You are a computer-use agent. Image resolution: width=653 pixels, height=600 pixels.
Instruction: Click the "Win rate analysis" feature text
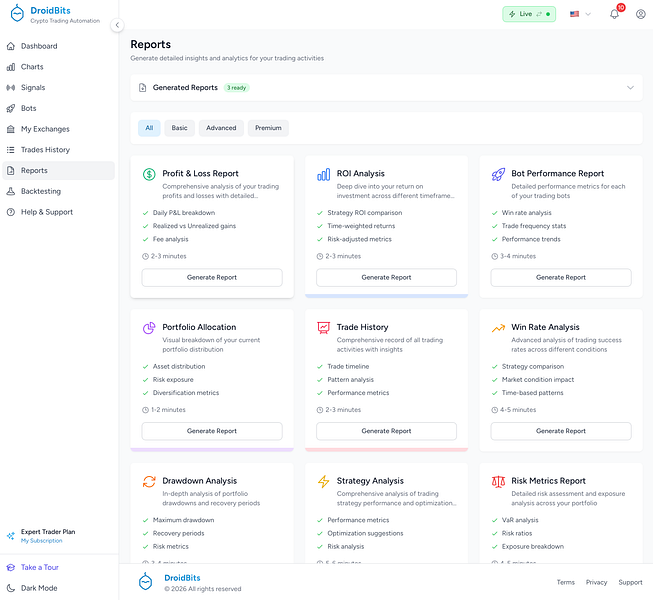pyautogui.click(x=526, y=213)
